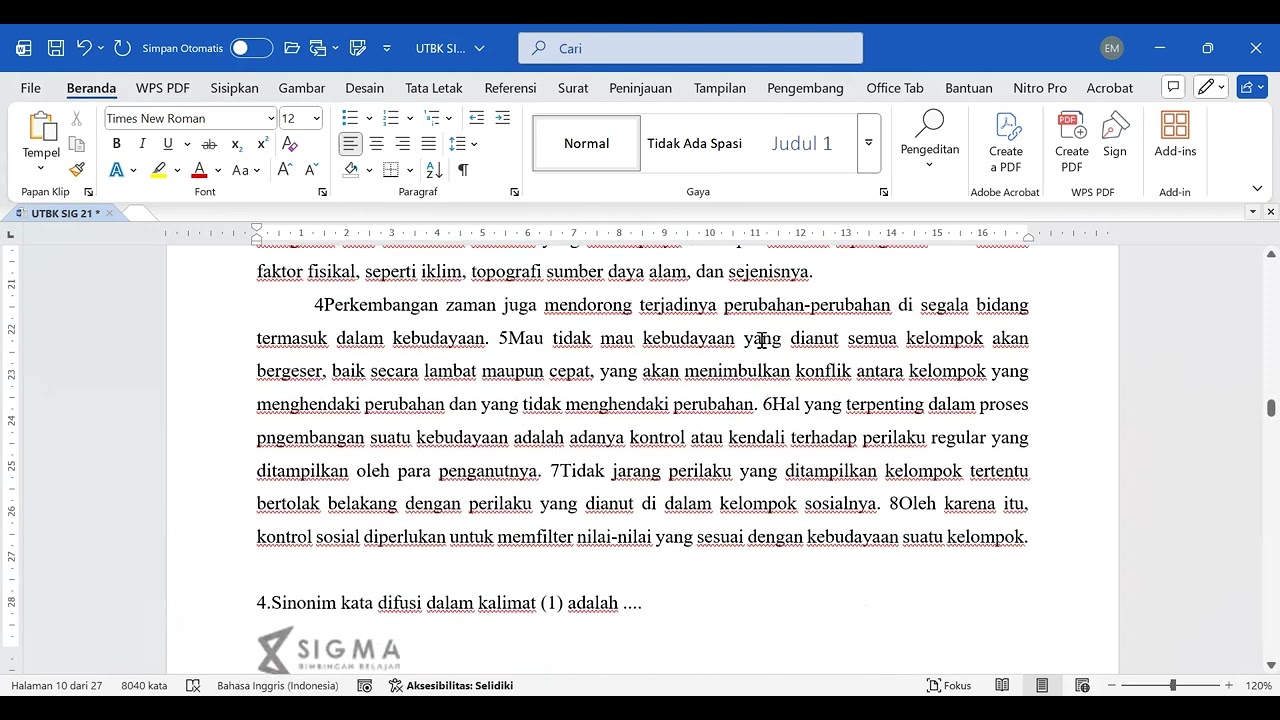The width and height of the screenshot is (1280, 720).
Task: Toggle paragraph marks display
Action: click(x=463, y=170)
